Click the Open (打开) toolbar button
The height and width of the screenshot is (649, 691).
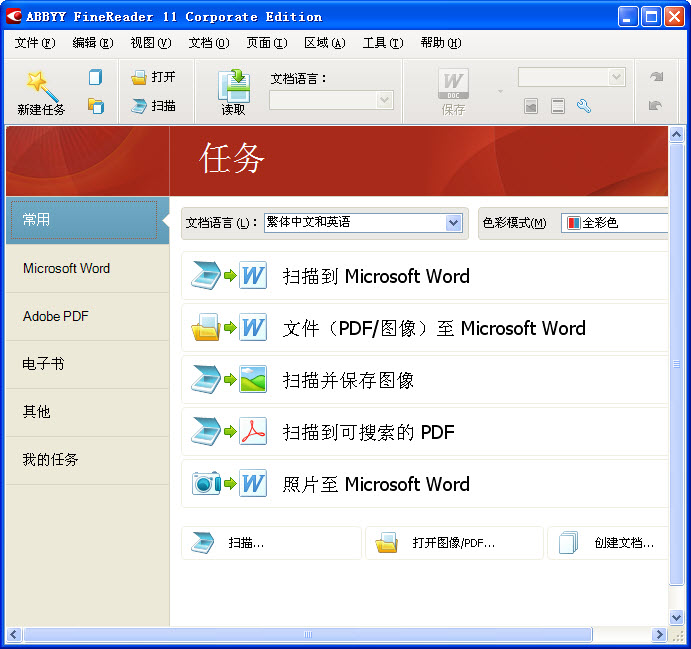[153, 77]
